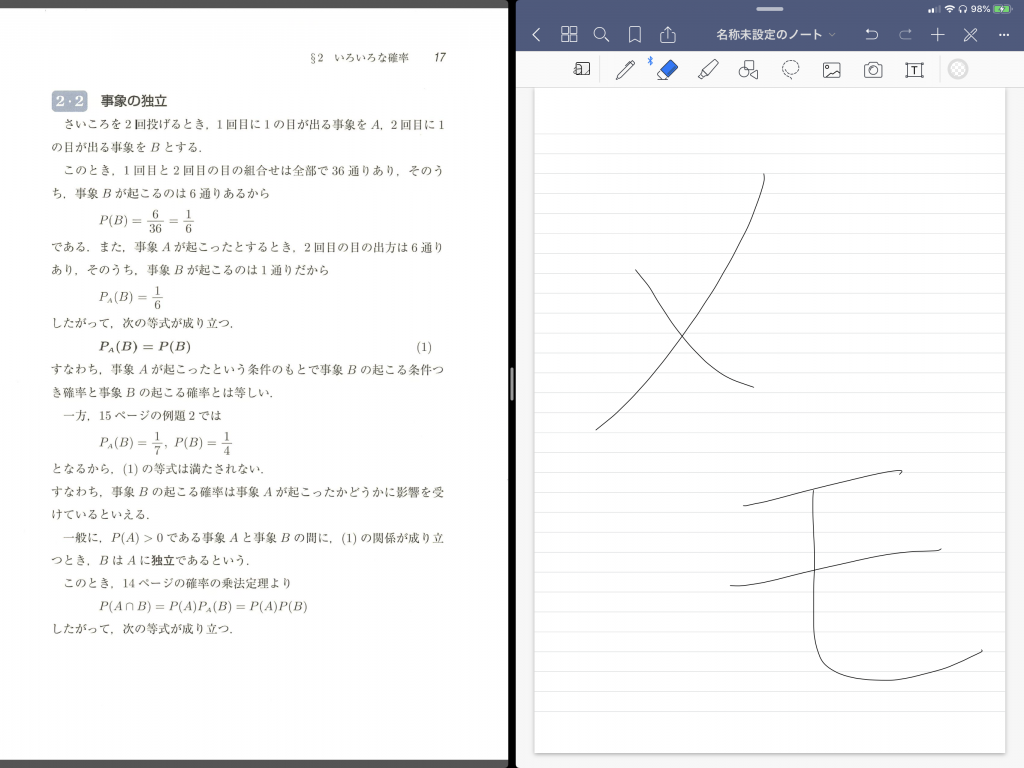Open the page thumbnails grid view
This screenshot has width=1024, height=768.
tap(569, 35)
